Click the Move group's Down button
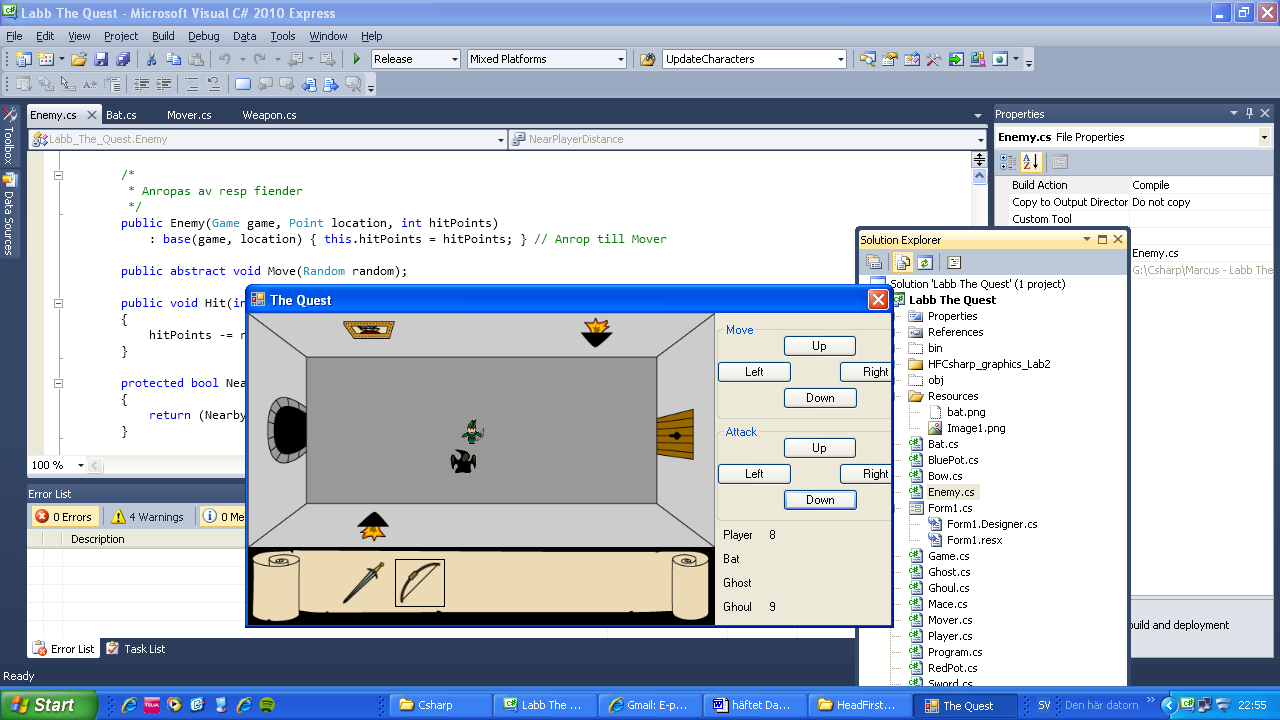 click(820, 398)
